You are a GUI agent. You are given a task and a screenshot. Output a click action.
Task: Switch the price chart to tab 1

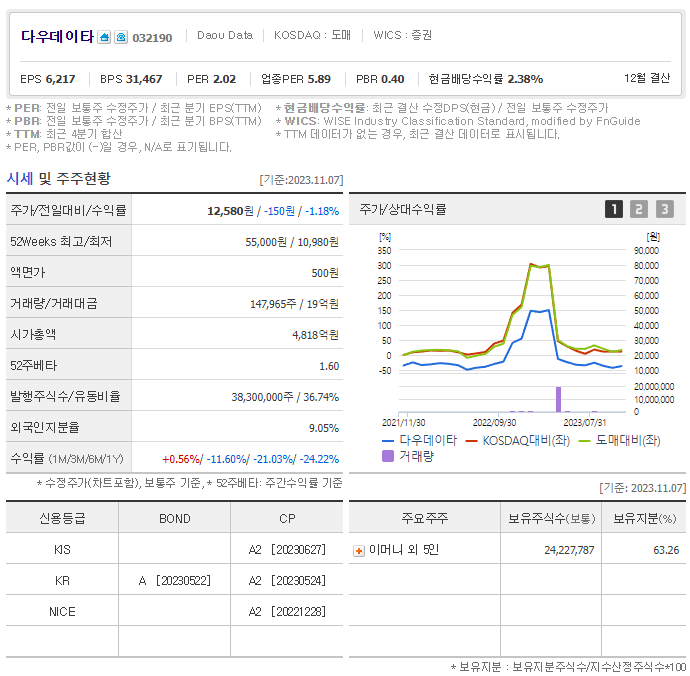click(614, 209)
